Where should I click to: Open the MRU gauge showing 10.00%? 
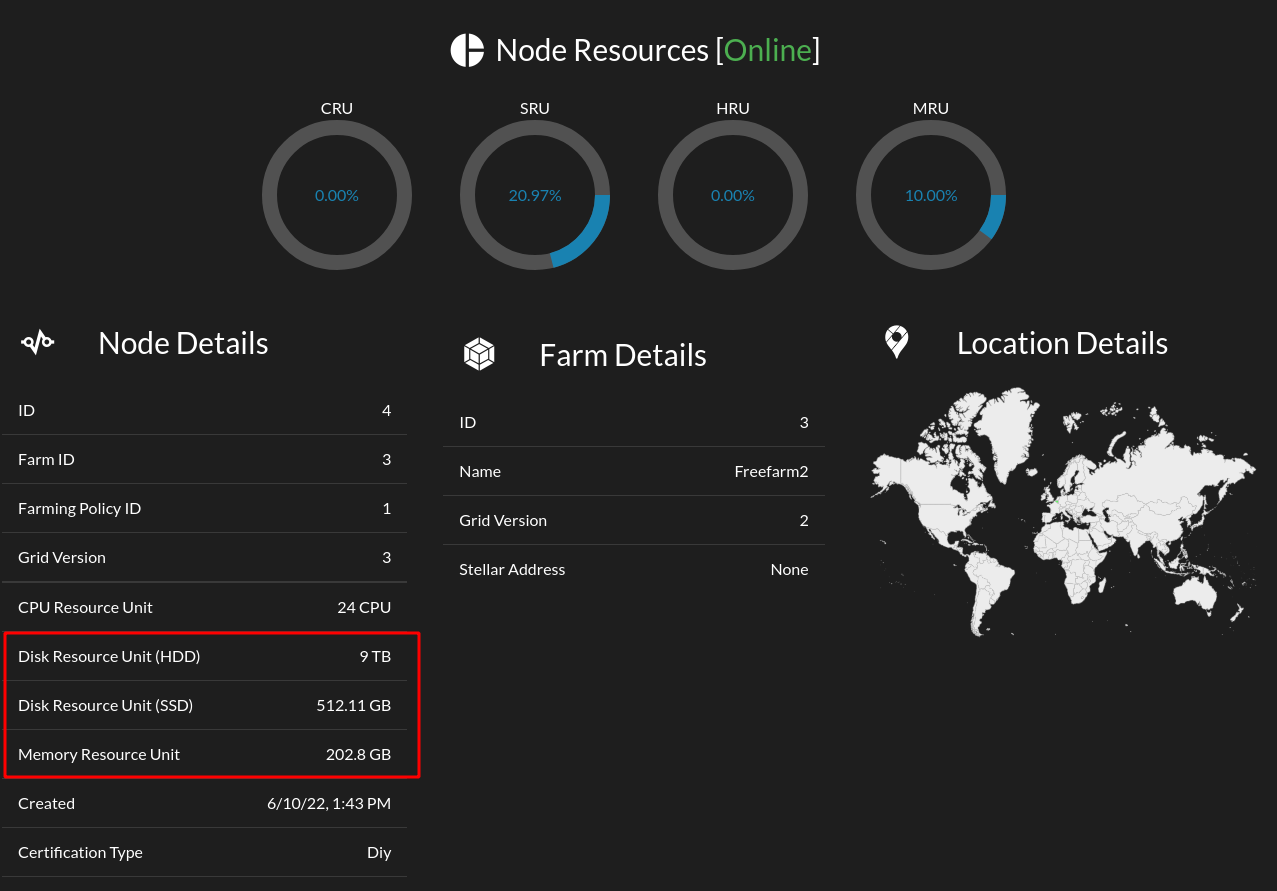[x=930, y=195]
